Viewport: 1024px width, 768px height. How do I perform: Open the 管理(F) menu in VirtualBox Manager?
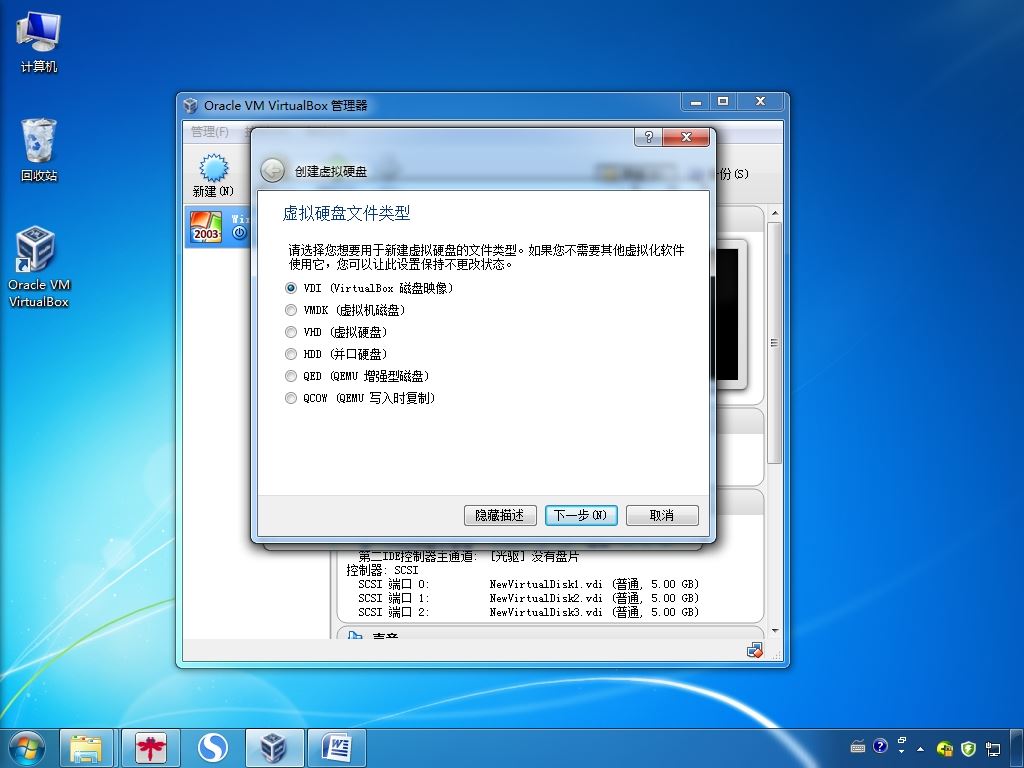(210, 132)
